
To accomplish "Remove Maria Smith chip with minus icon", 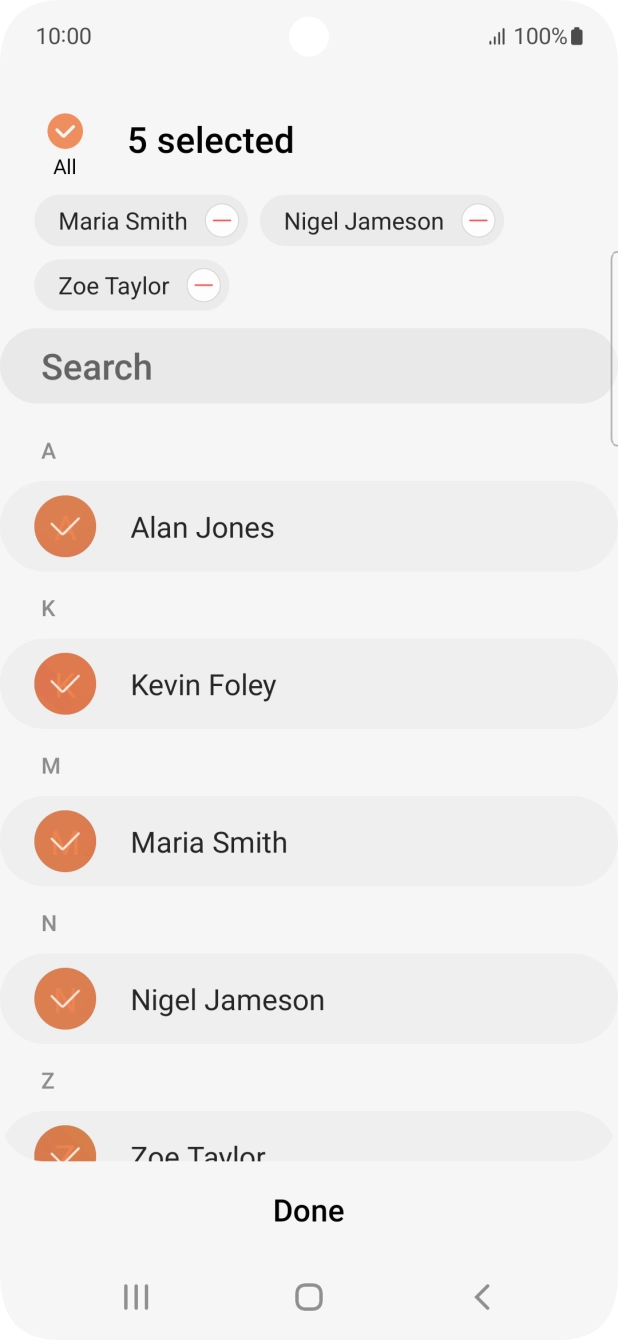I will pyautogui.click(x=222, y=220).
